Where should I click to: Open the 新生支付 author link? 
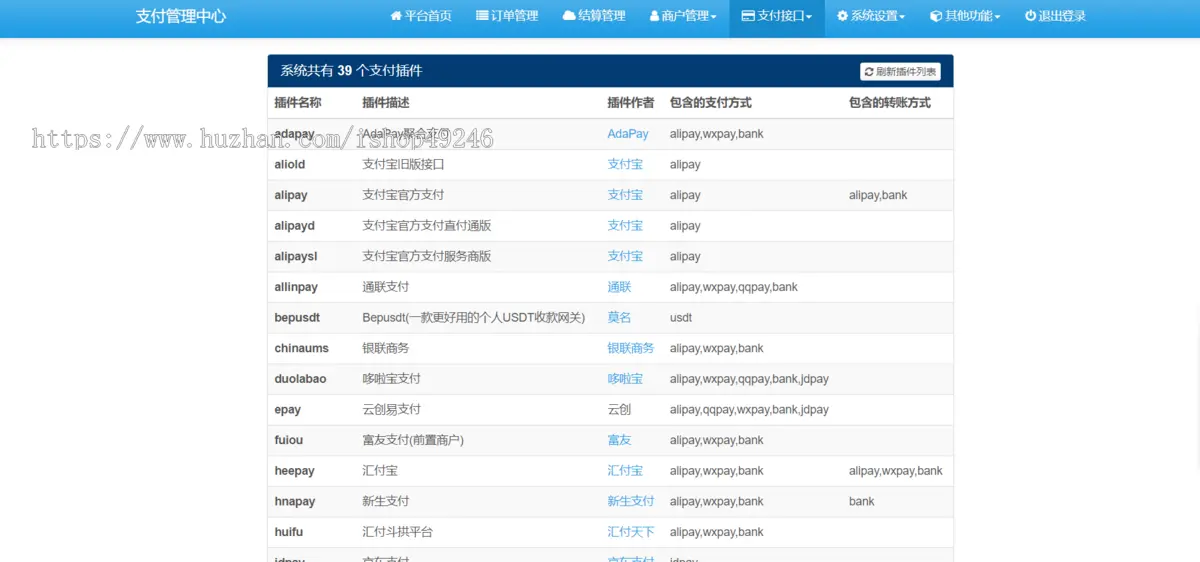pyautogui.click(x=631, y=501)
